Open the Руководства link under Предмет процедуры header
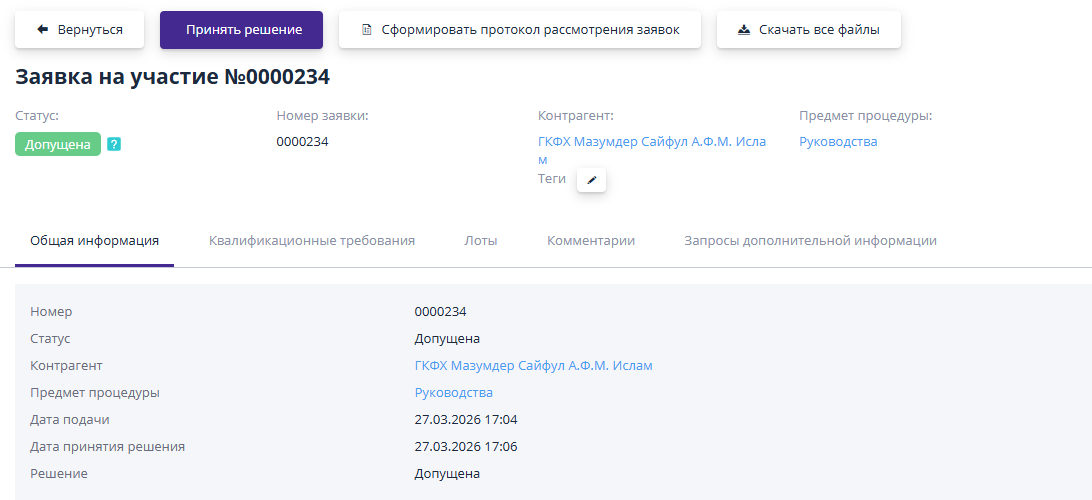Image resolution: width=1092 pixels, height=500 pixels. point(838,141)
